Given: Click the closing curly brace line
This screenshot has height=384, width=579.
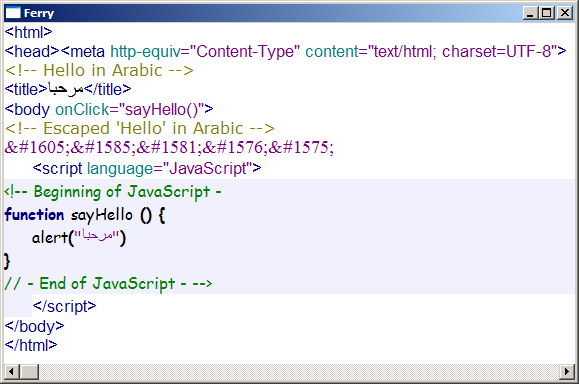Looking at the screenshot, I should tap(7, 261).
